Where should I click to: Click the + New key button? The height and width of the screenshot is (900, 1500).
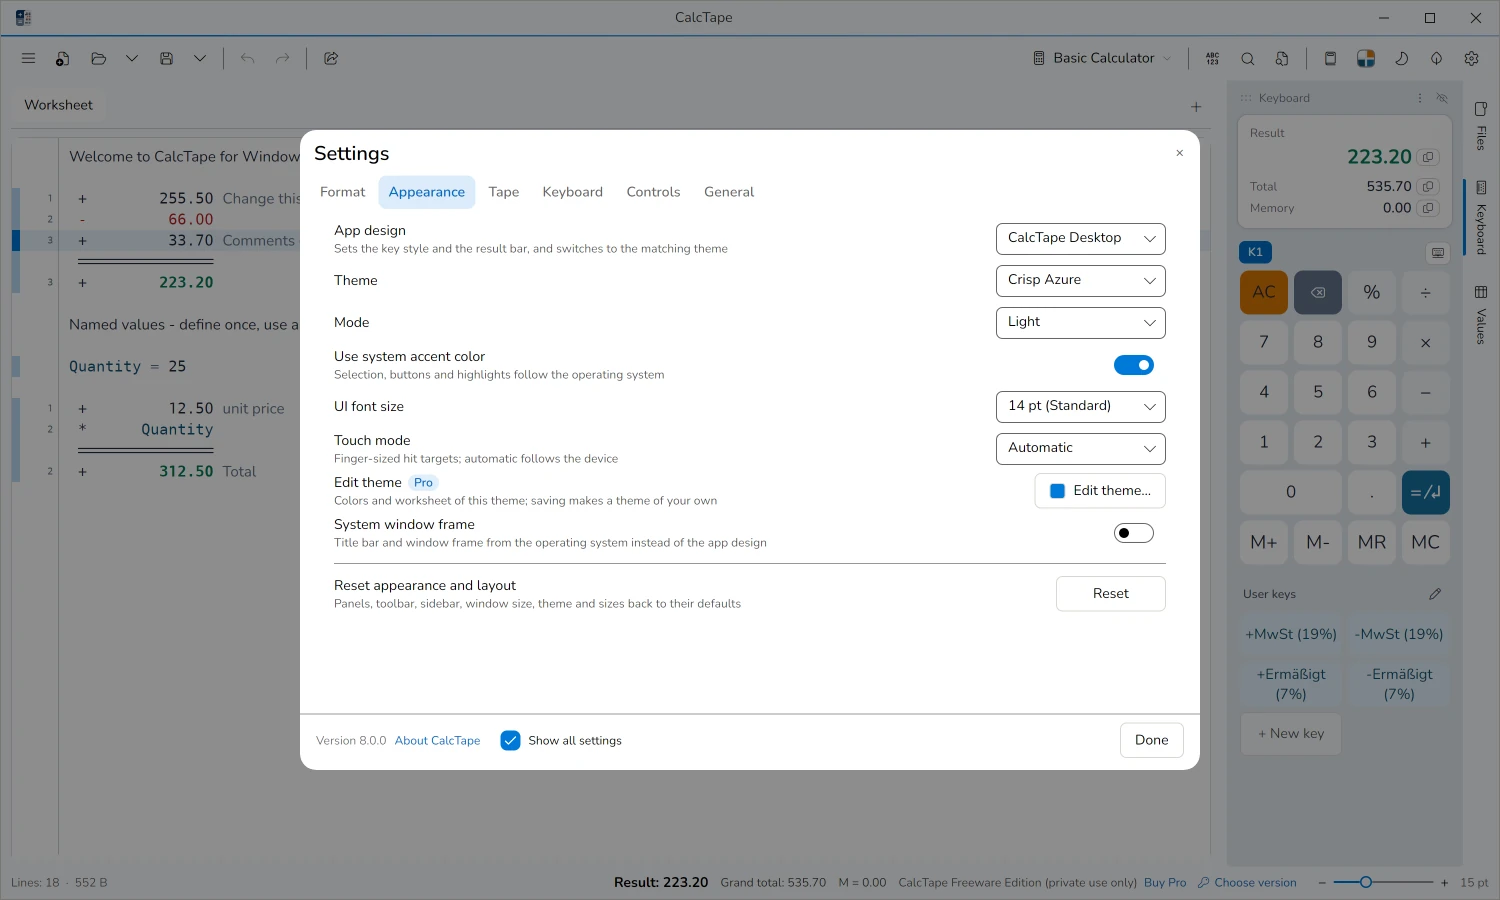coord(1291,734)
